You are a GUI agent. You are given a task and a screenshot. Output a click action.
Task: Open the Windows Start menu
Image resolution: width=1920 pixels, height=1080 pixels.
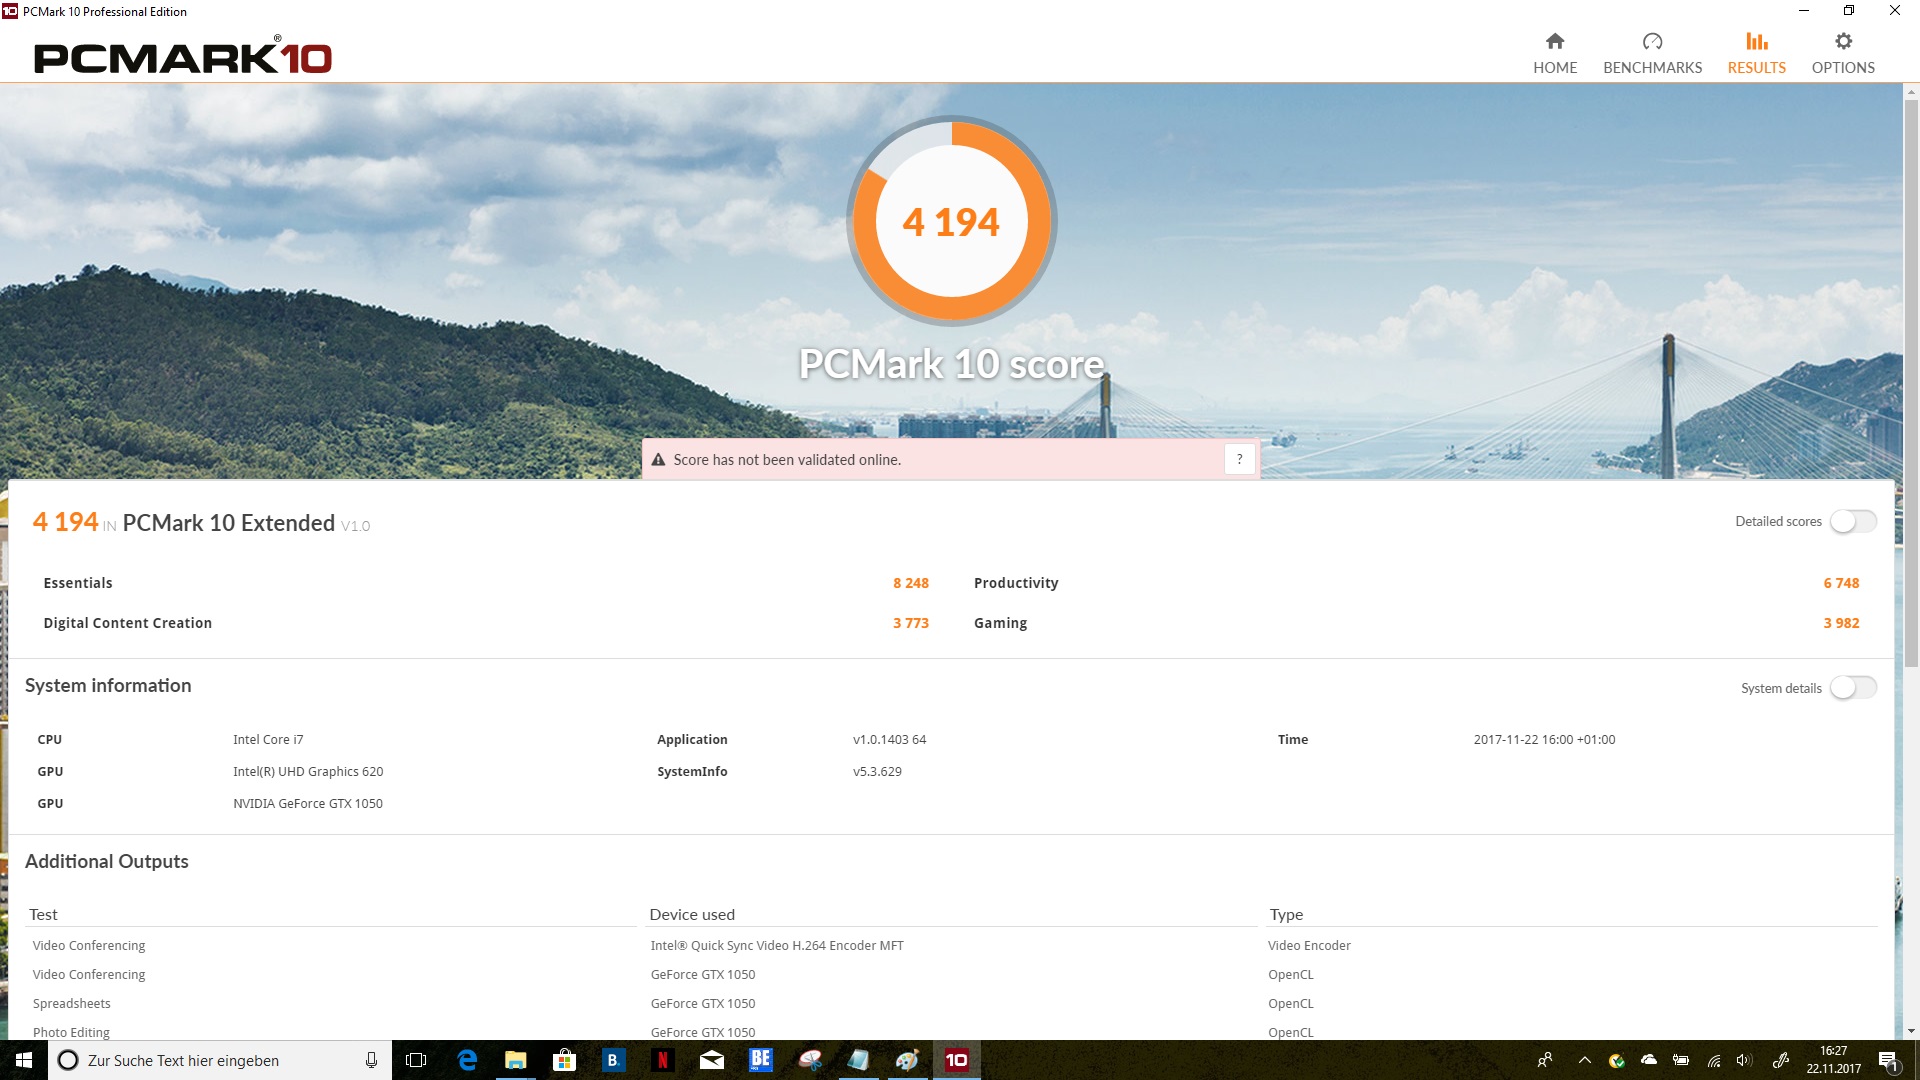tap(24, 1060)
